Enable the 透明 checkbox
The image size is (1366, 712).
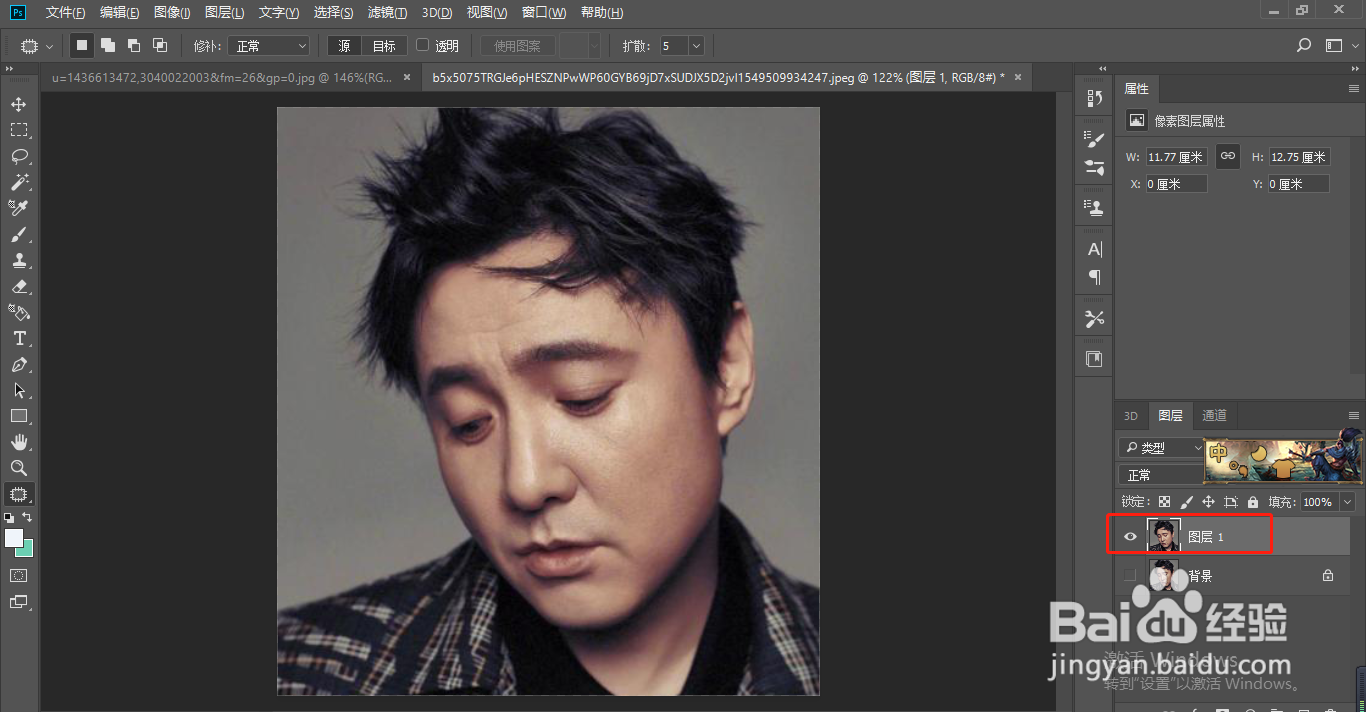[x=422, y=45]
